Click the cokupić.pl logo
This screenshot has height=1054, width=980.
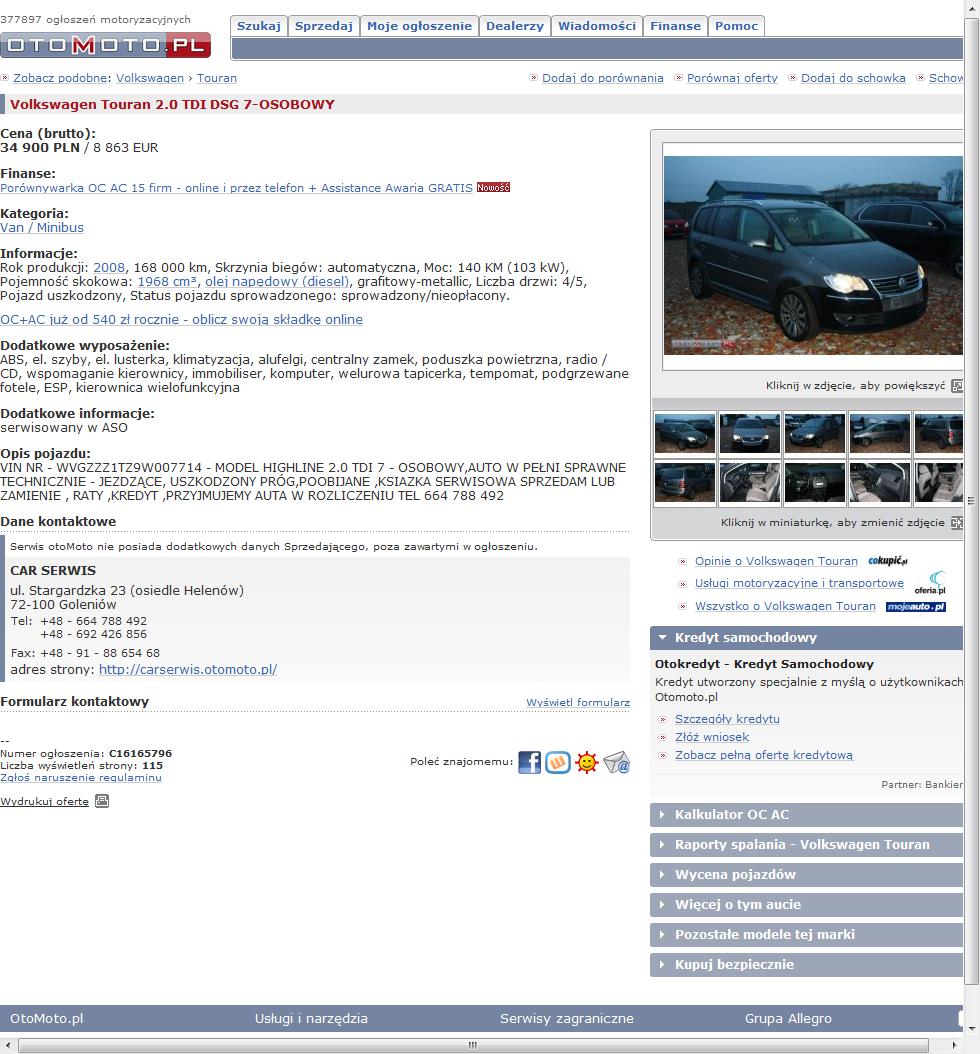(887, 561)
